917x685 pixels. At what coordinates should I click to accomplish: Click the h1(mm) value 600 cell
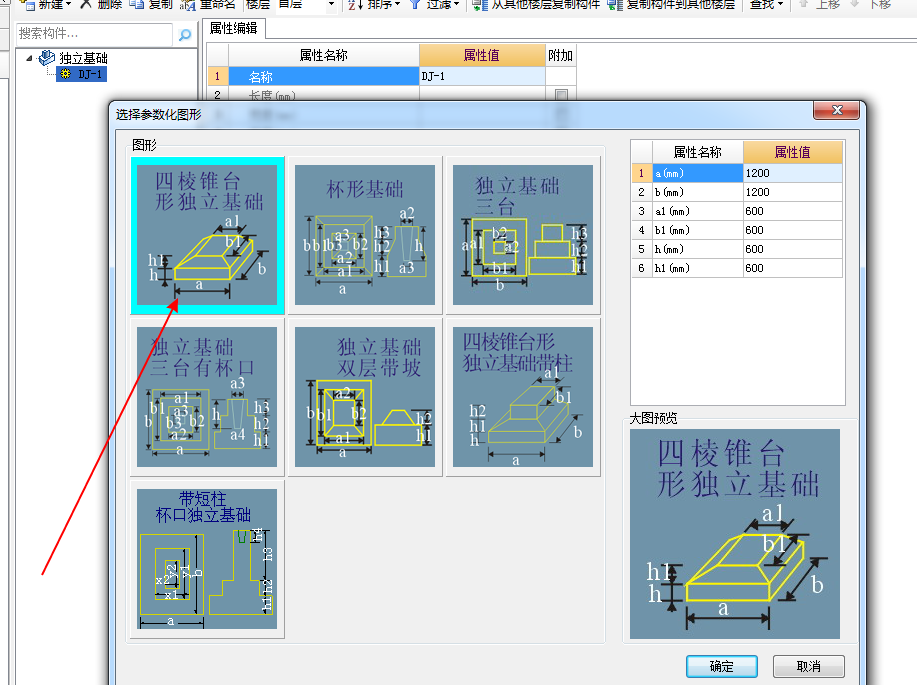[792, 269]
